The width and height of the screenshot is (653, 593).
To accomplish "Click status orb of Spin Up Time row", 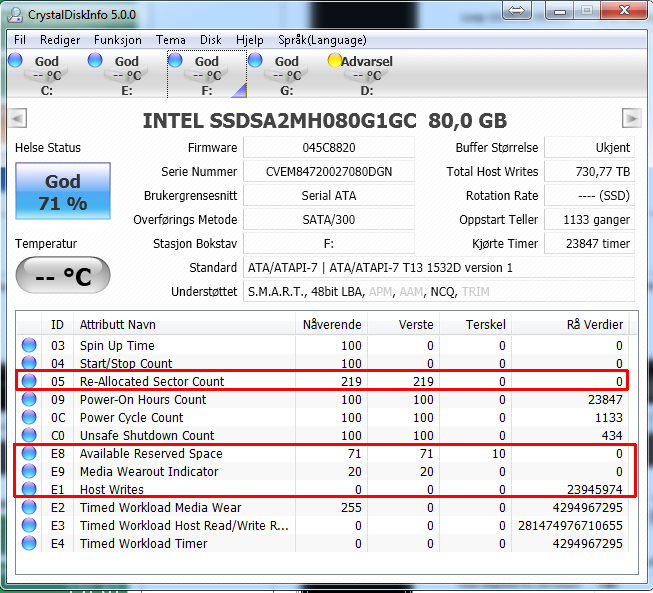I will (29, 345).
